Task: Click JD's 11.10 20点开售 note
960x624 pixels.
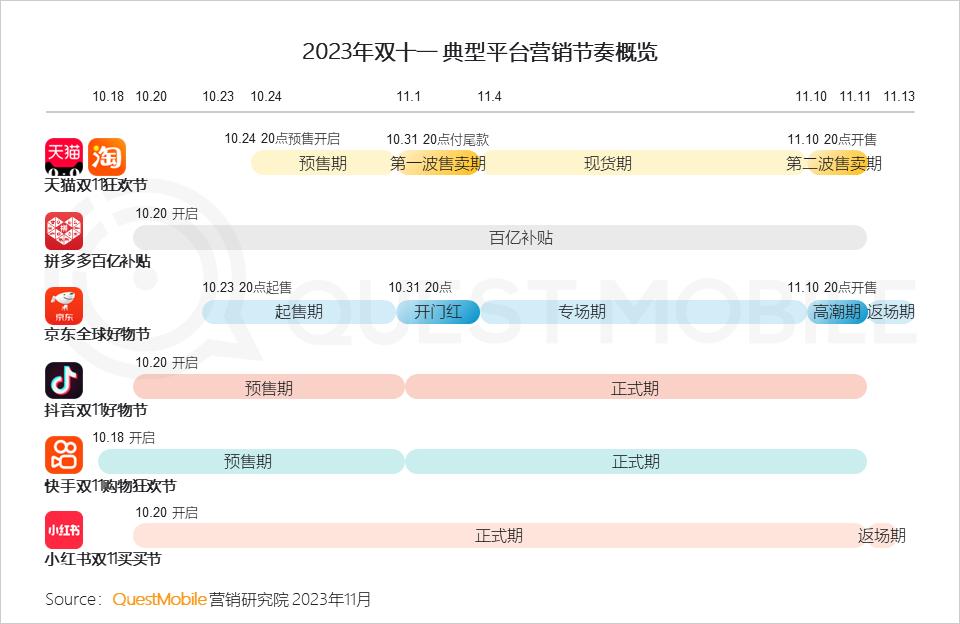Action: point(832,287)
